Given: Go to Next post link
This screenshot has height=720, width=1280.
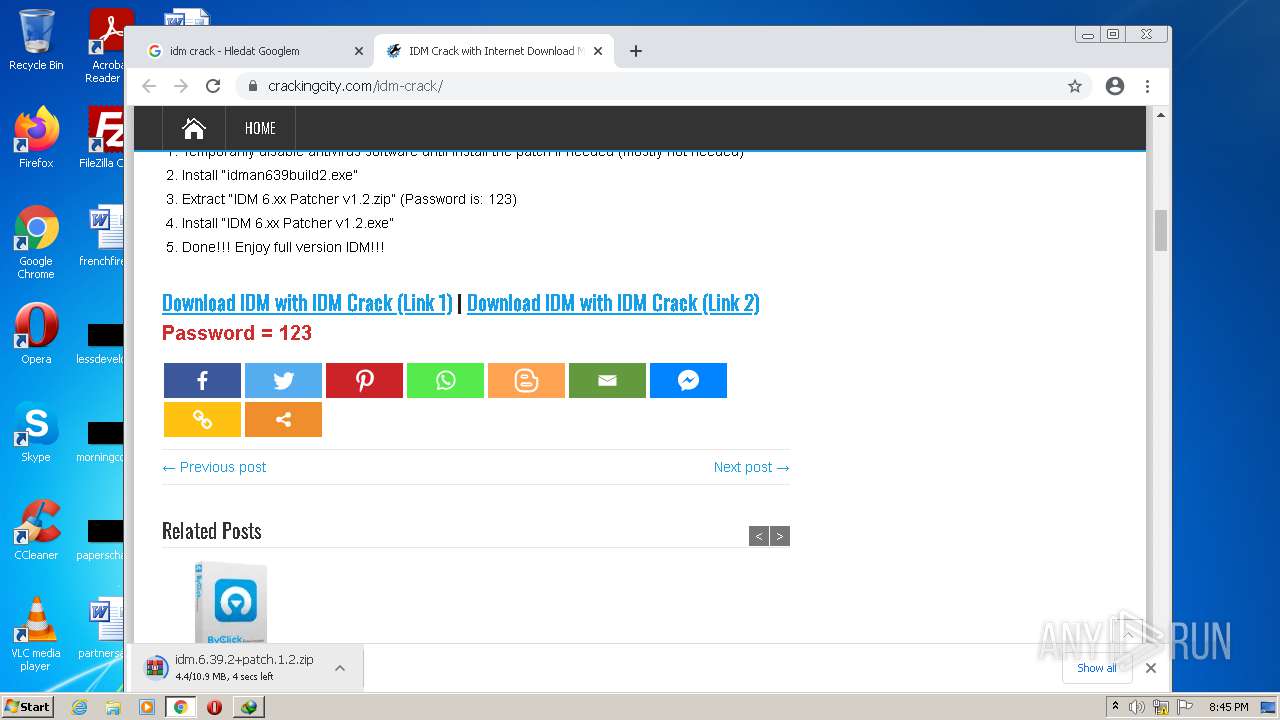Looking at the screenshot, I should tap(751, 467).
